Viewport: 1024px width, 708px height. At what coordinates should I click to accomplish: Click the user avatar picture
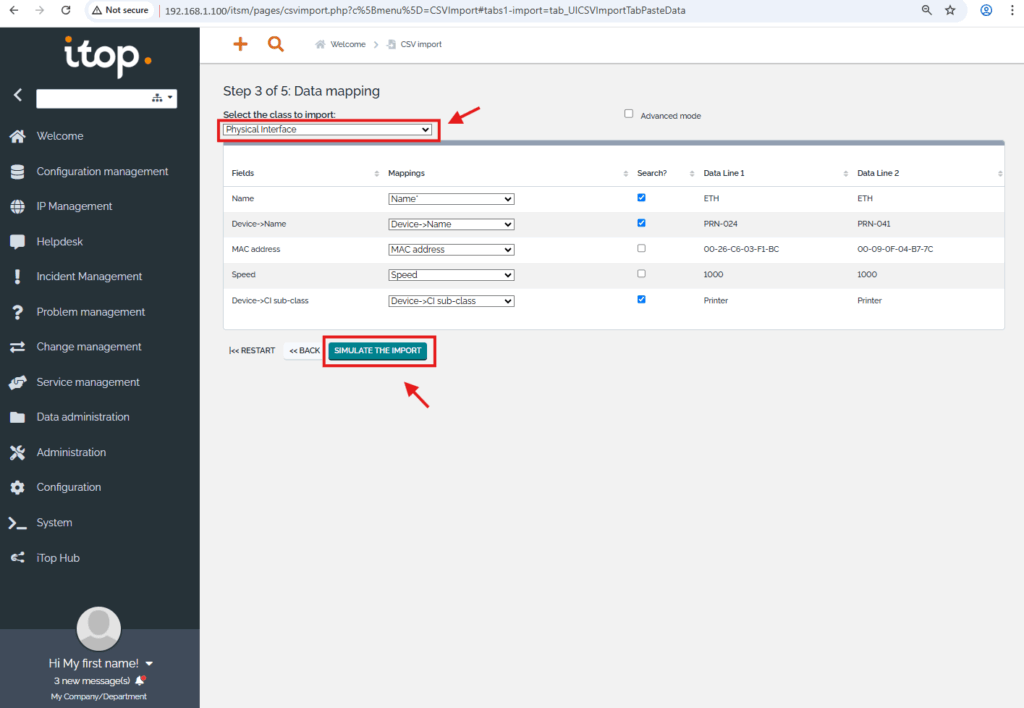coord(99,627)
